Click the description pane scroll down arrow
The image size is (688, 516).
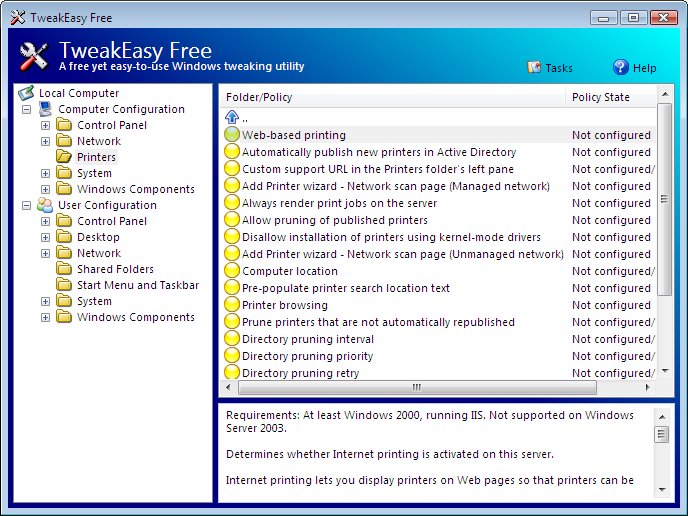(x=662, y=489)
